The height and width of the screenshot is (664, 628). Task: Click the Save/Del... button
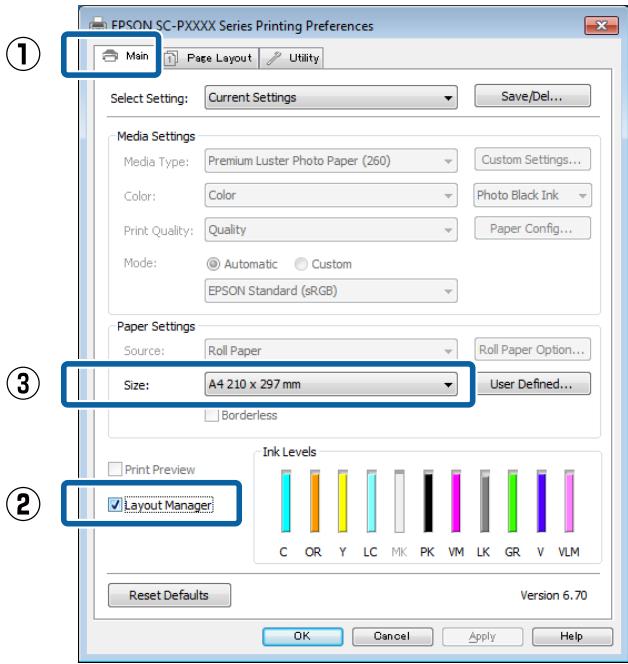532,96
